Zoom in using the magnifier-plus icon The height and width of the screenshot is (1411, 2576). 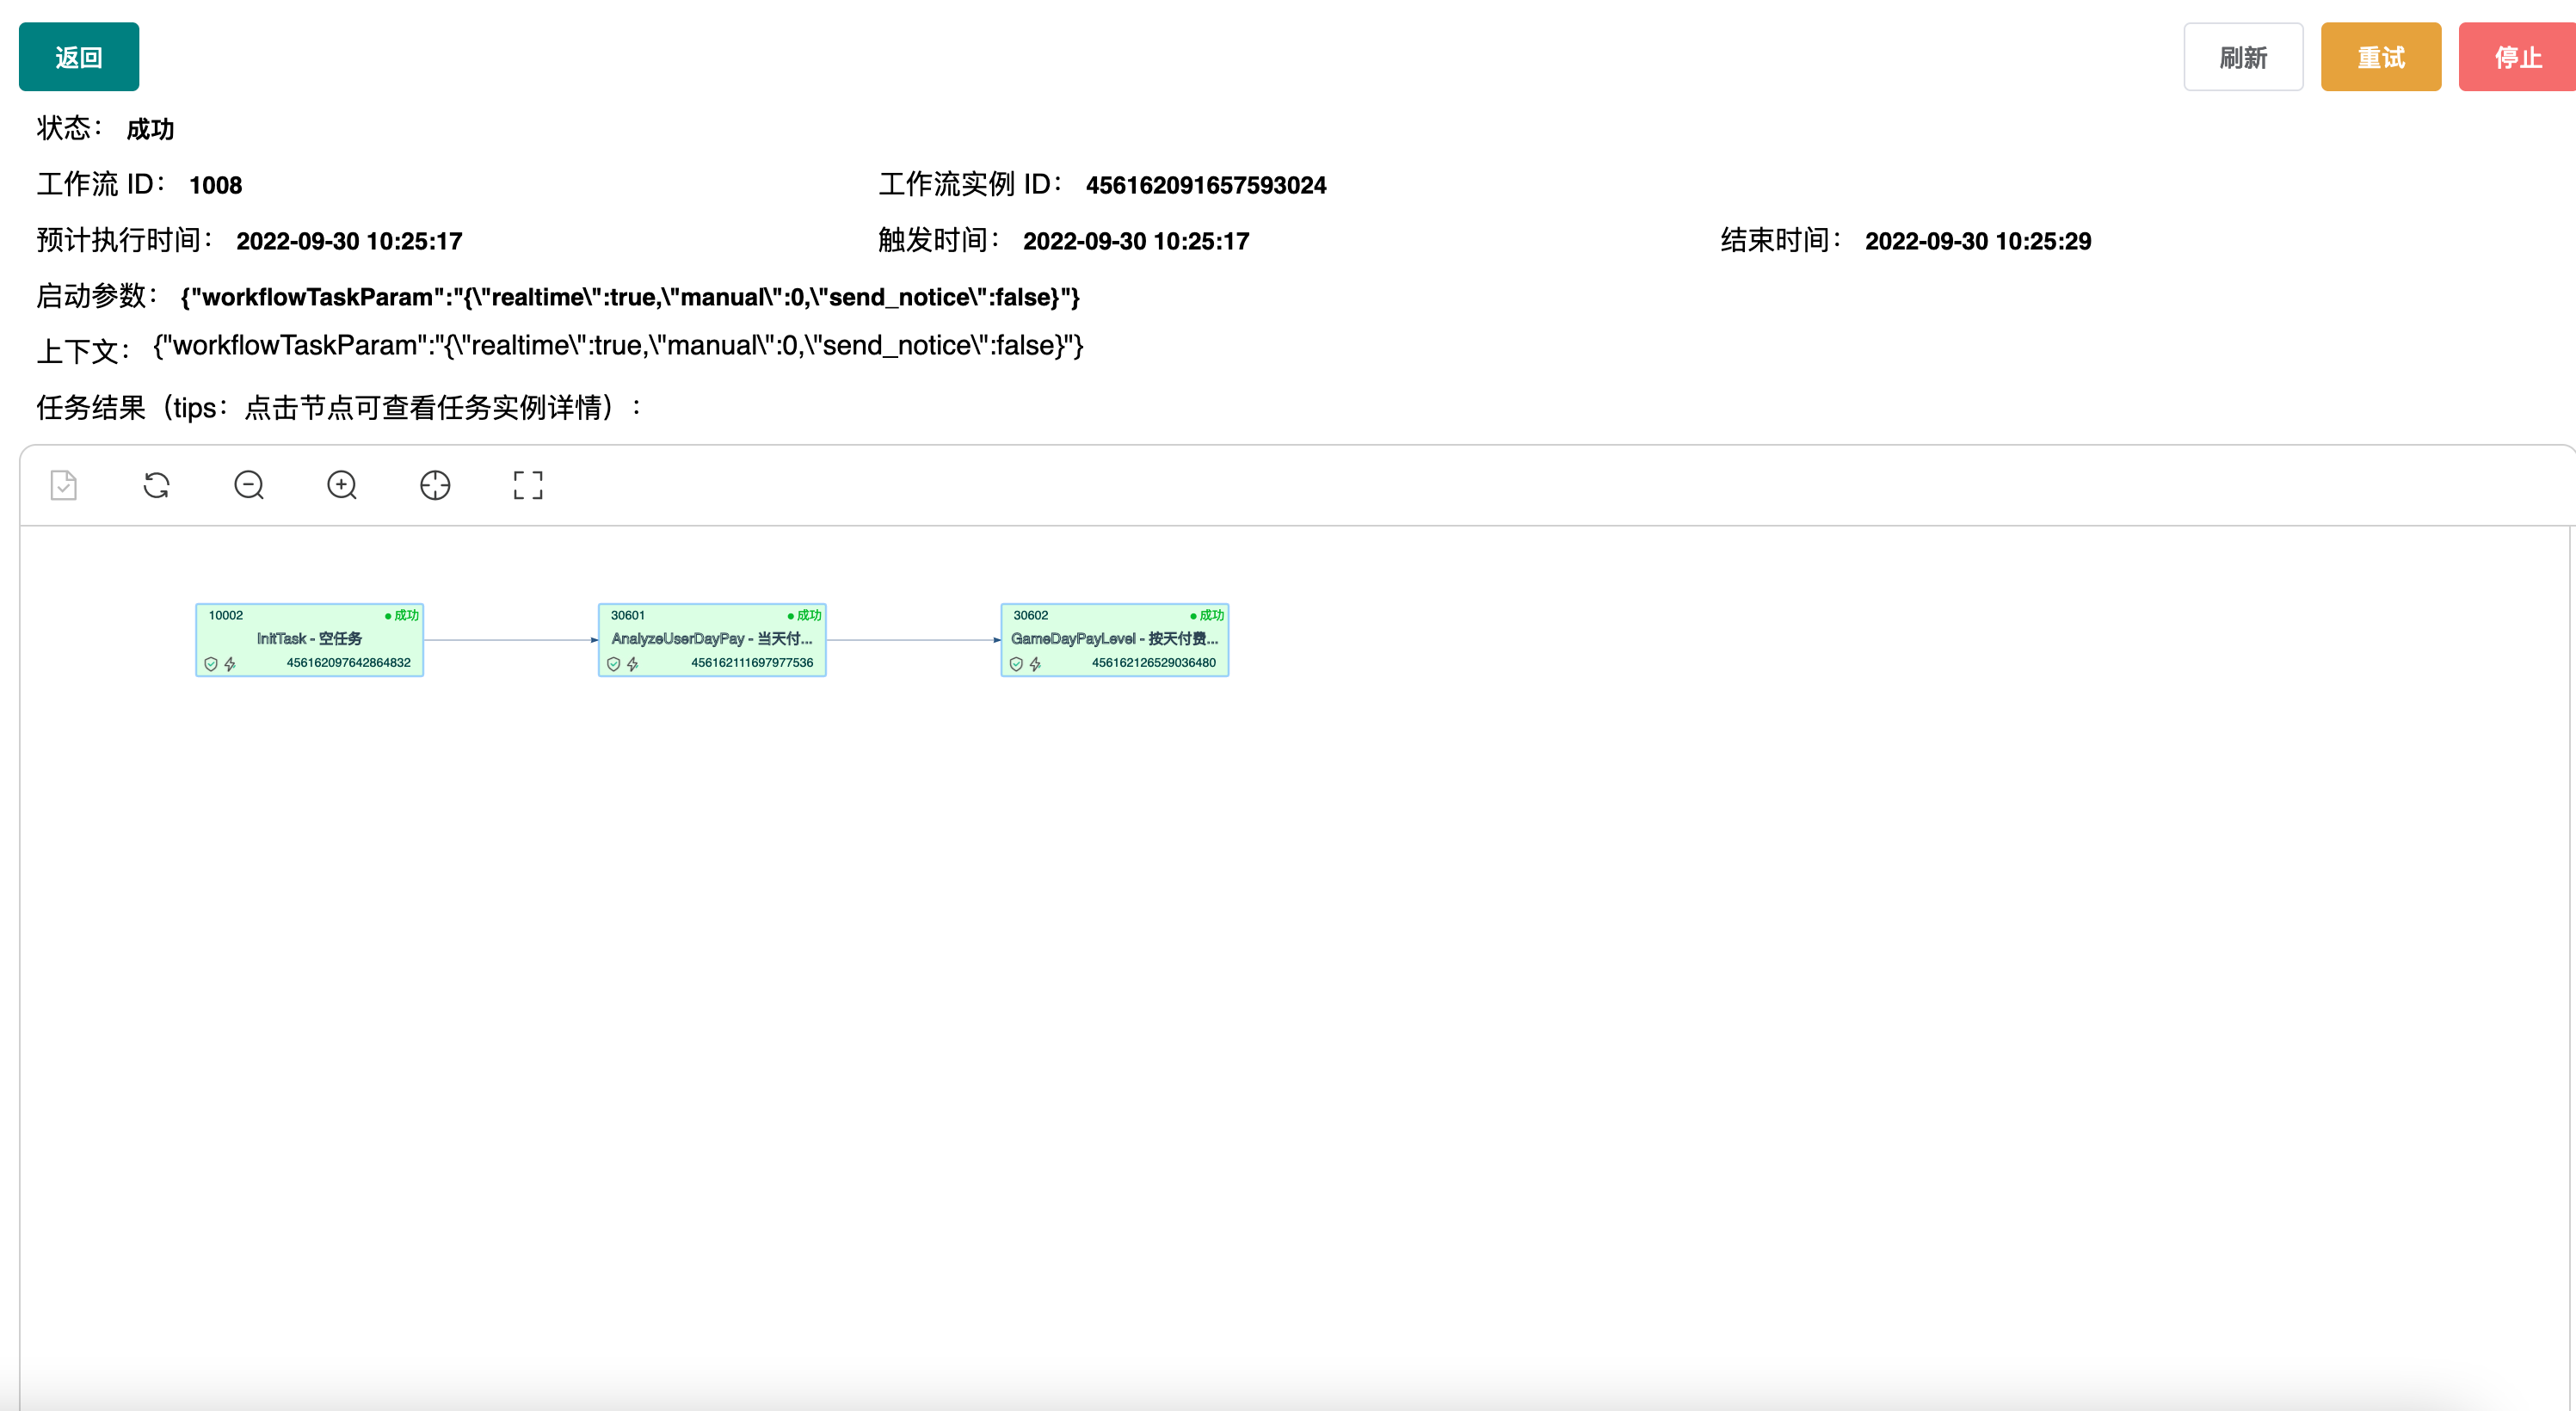pyautogui.click(x=341, y=485)
